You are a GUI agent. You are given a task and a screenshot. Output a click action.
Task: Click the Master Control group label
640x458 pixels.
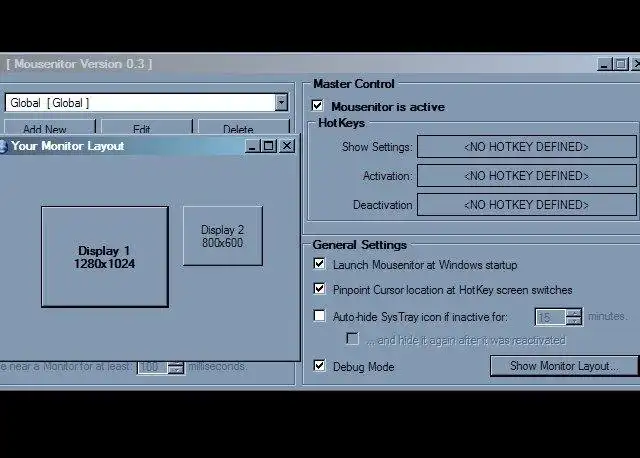(x=353, y=84)
